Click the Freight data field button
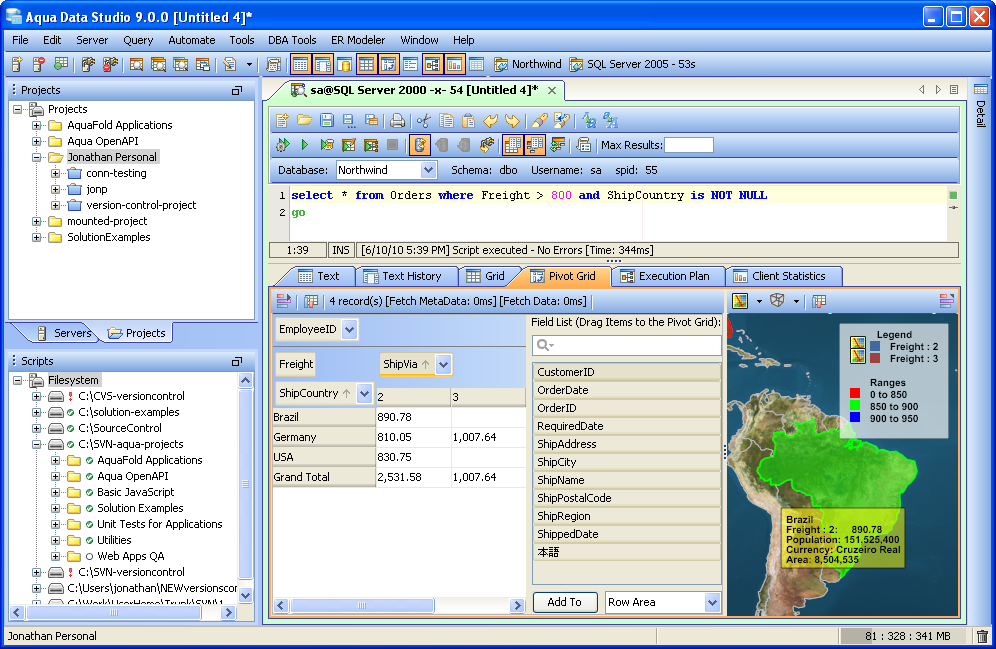 pyautogui.click(x=296, y=364)
